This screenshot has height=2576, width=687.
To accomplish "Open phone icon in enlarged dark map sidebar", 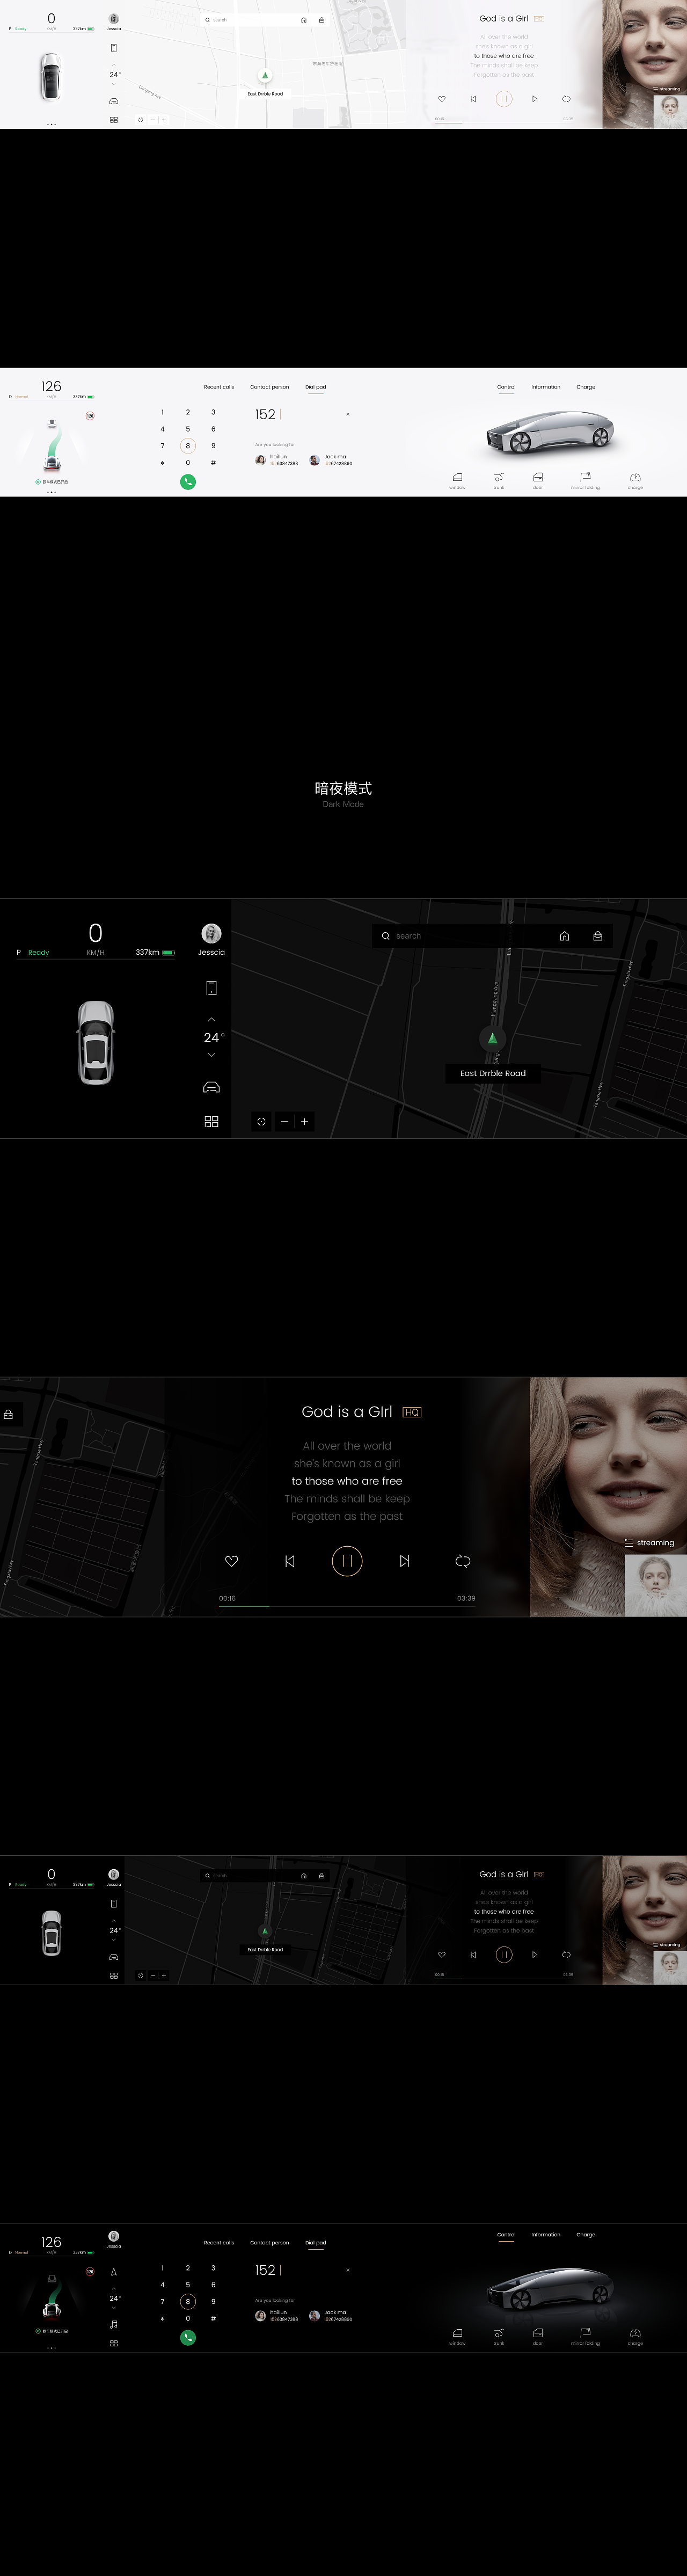I will (x=211, y=988).
